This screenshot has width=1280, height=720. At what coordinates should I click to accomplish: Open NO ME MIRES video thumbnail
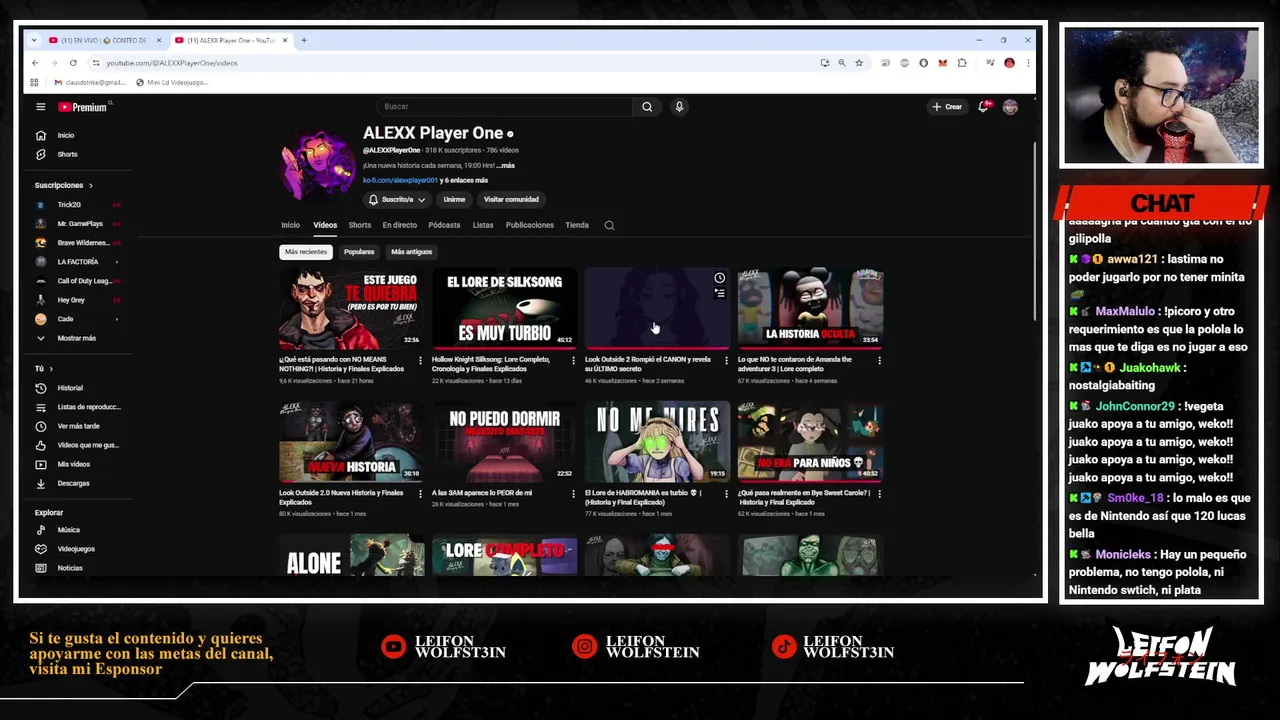[657, 441]
